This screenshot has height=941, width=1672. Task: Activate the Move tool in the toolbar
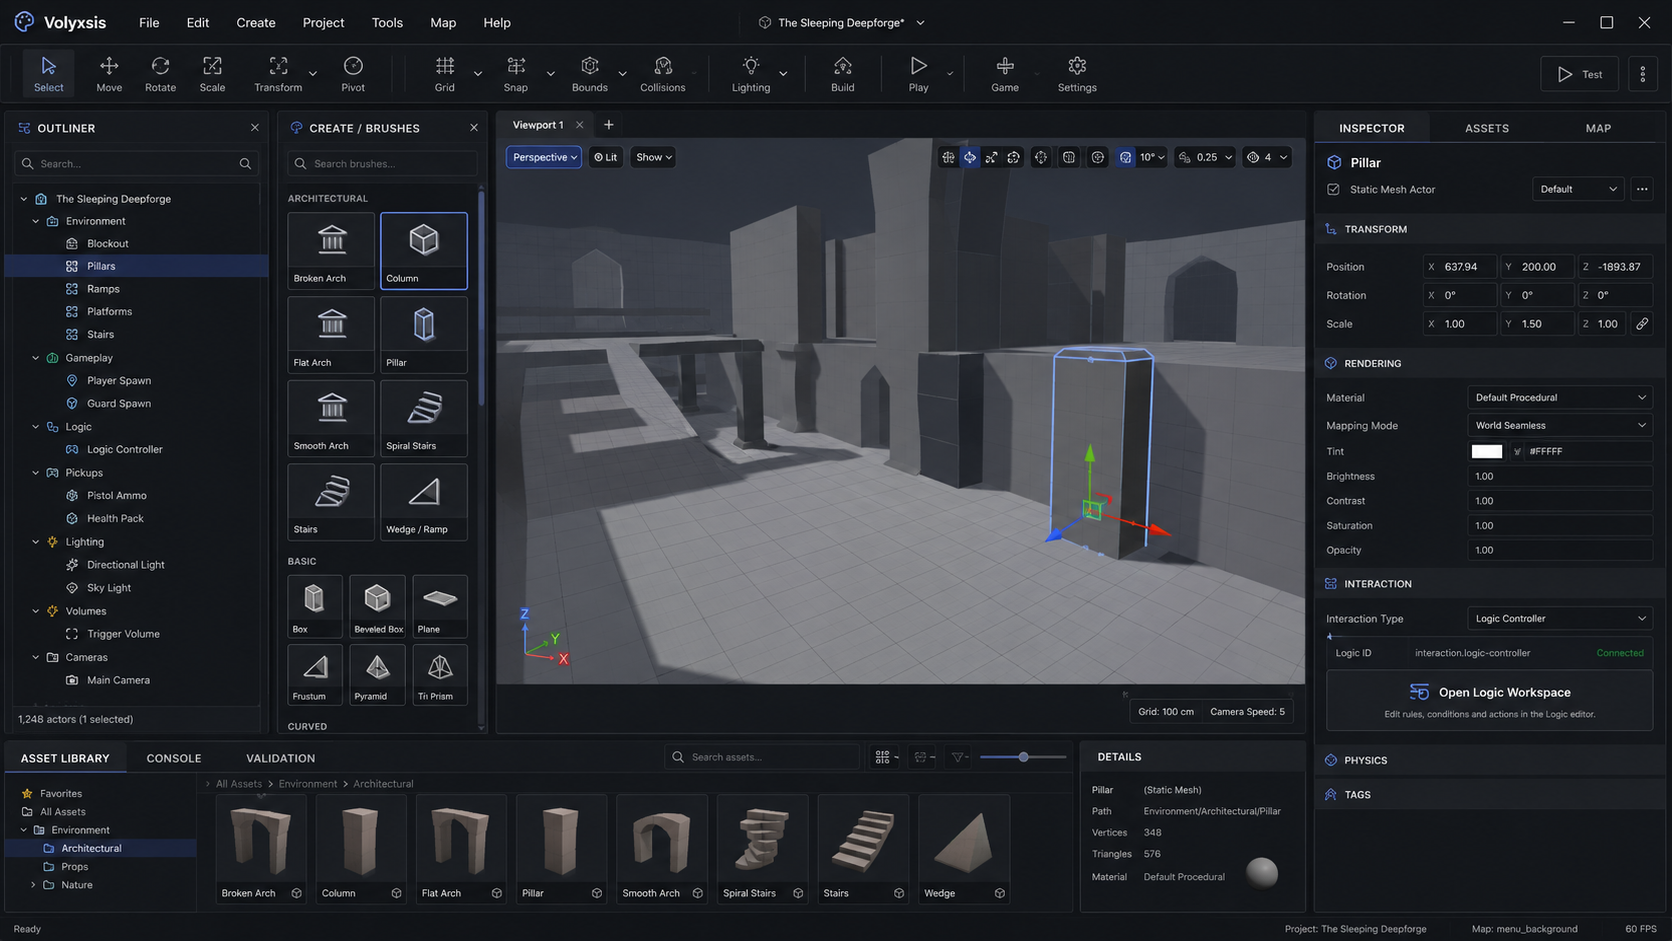point(109,73)
